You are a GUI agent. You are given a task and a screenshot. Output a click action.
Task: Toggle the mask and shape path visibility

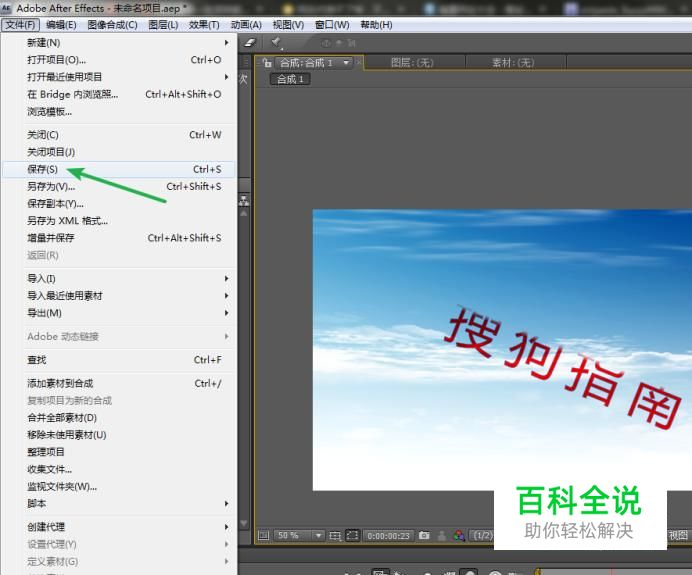tap(352, 535)
